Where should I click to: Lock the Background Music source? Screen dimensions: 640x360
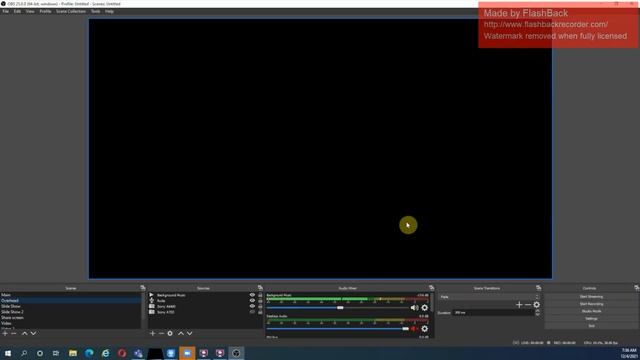[260, 295]
